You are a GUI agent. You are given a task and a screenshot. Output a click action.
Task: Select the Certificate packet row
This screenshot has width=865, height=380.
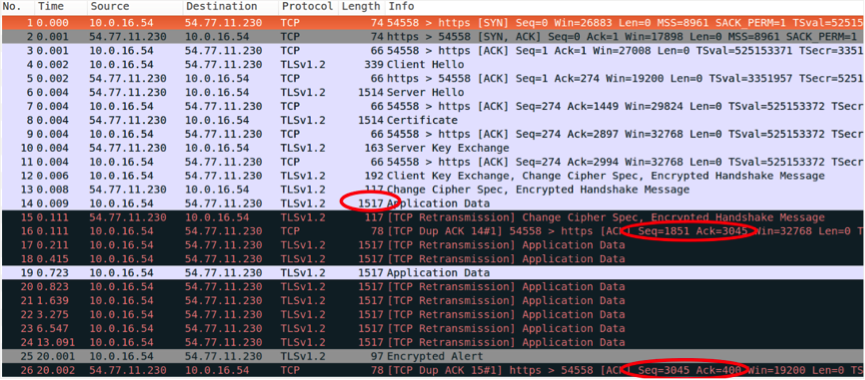click(432, 120)
